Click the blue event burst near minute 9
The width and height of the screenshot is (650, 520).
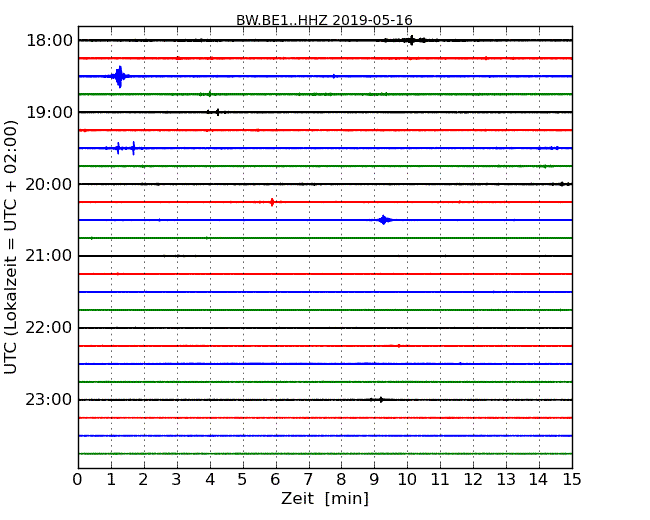click(384, 220)
